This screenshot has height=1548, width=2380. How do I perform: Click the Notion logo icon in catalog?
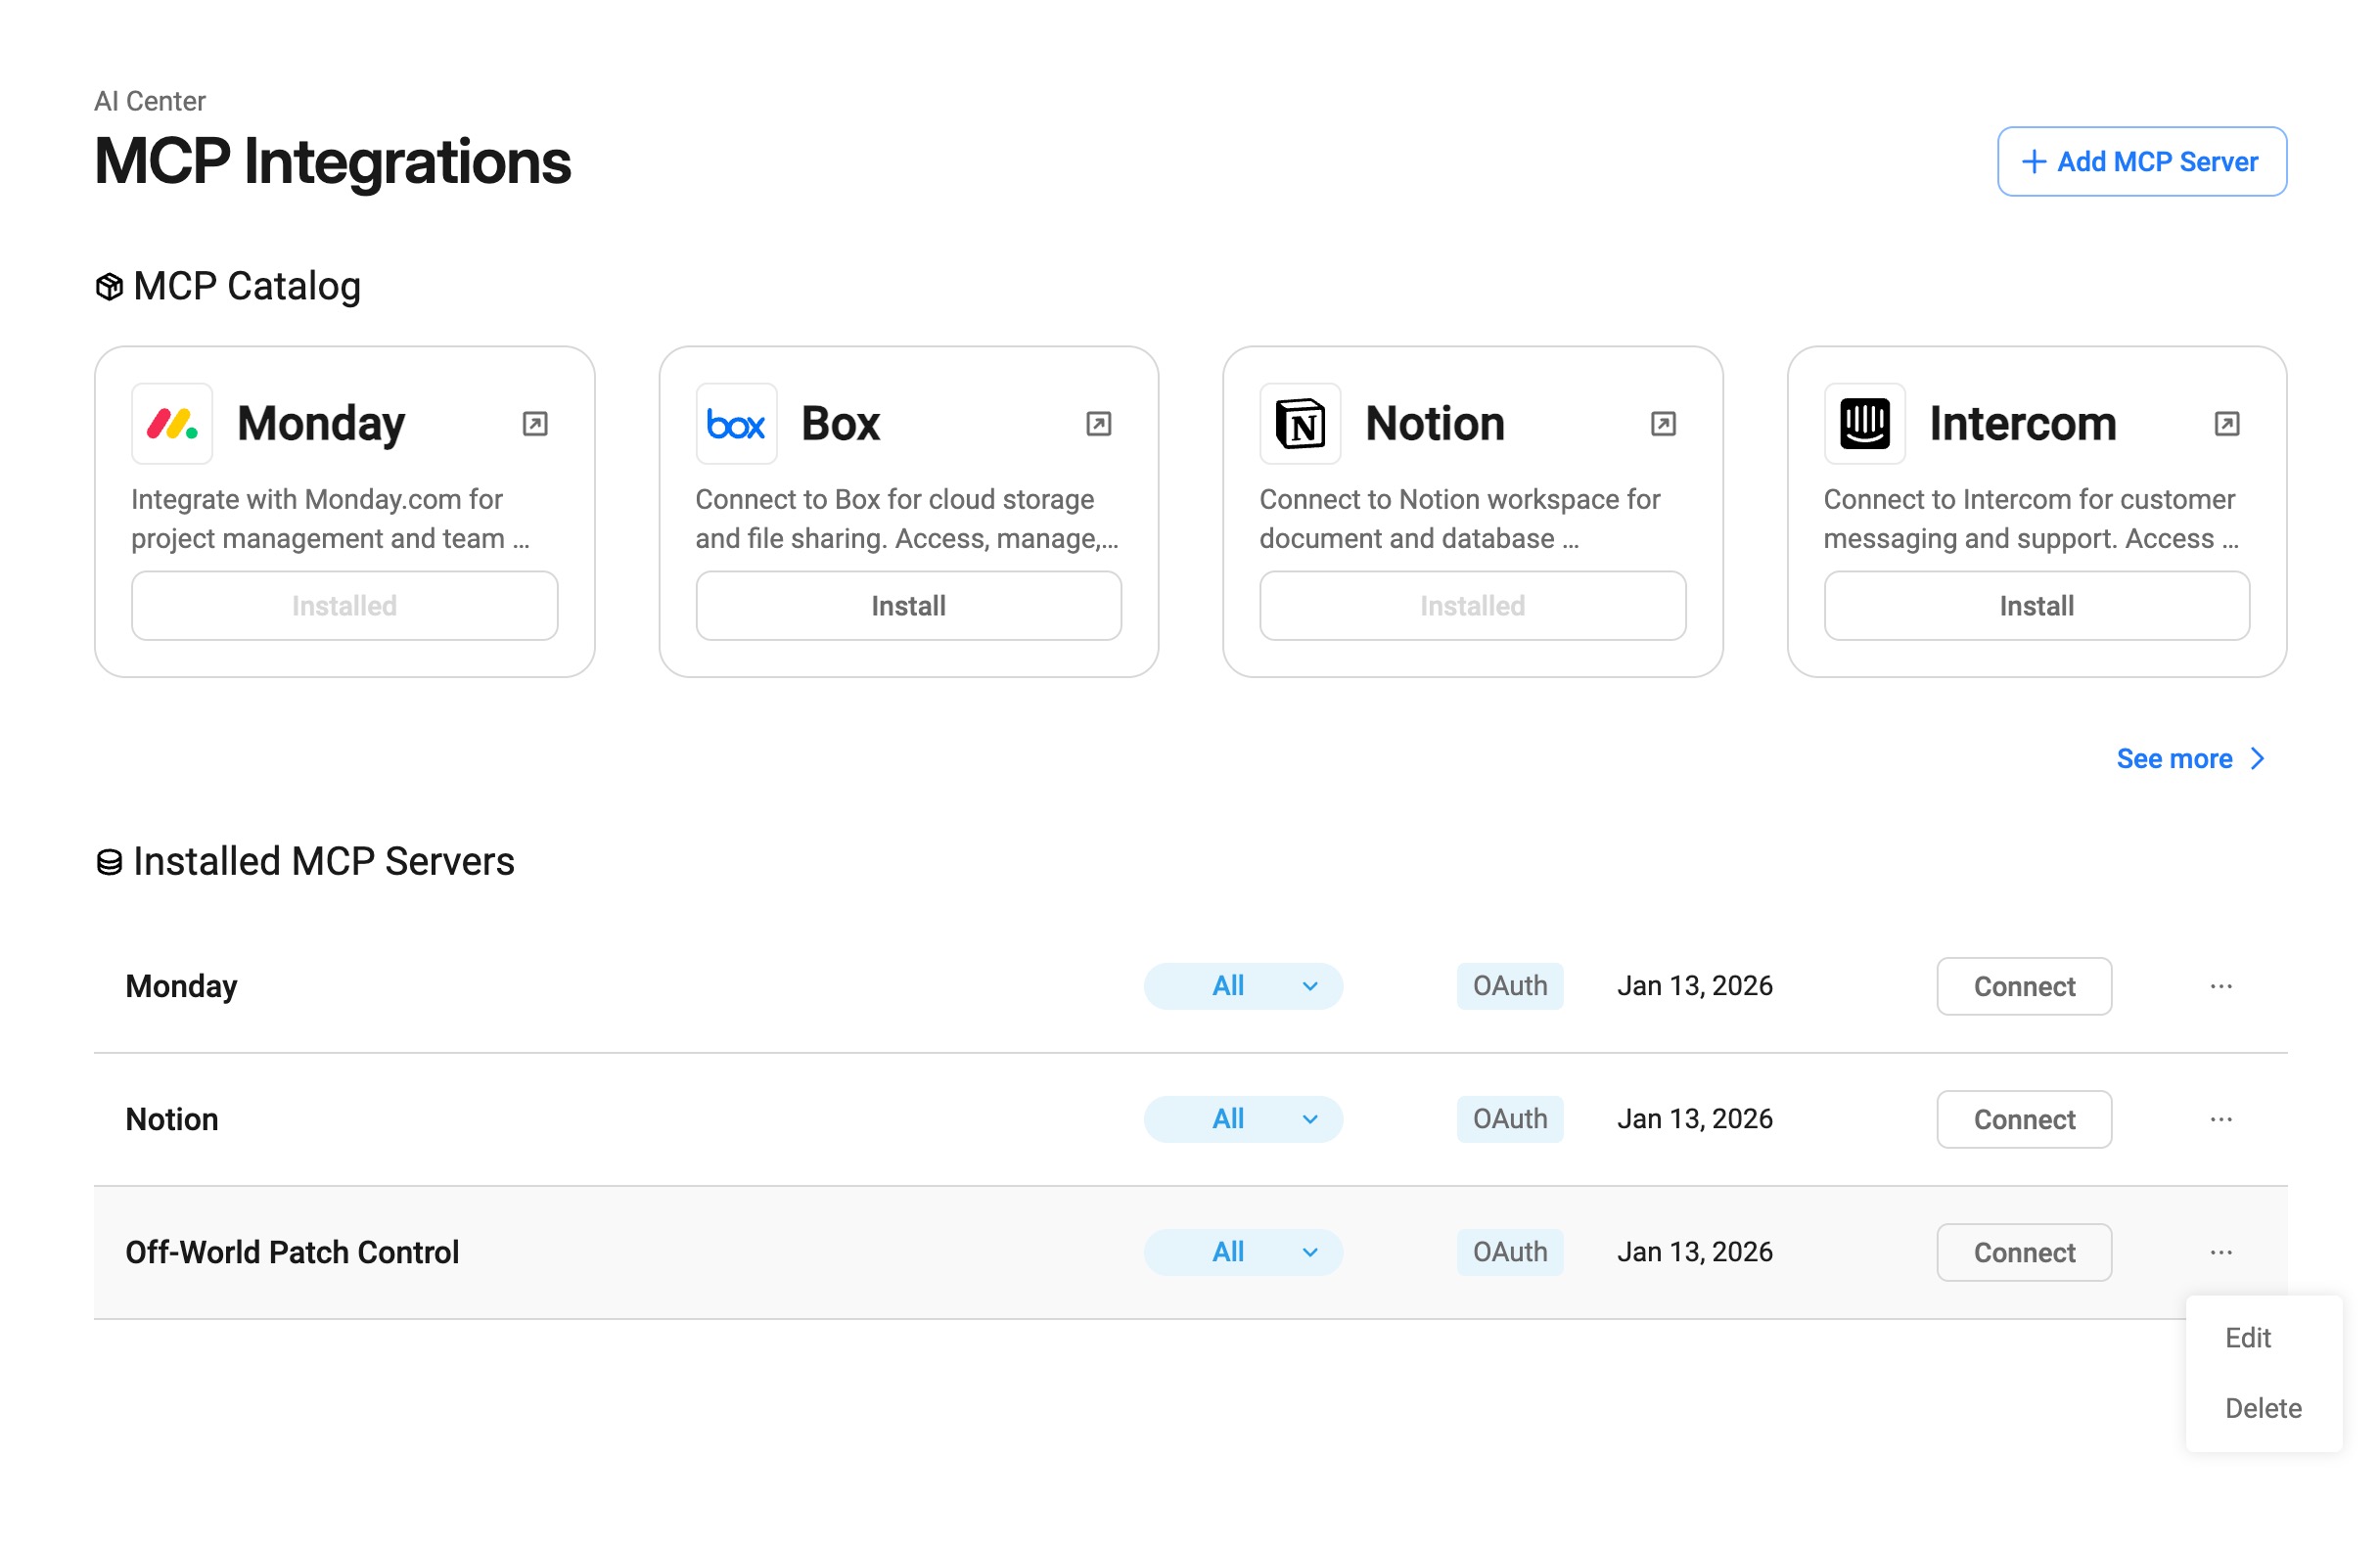click(1300, 424)
